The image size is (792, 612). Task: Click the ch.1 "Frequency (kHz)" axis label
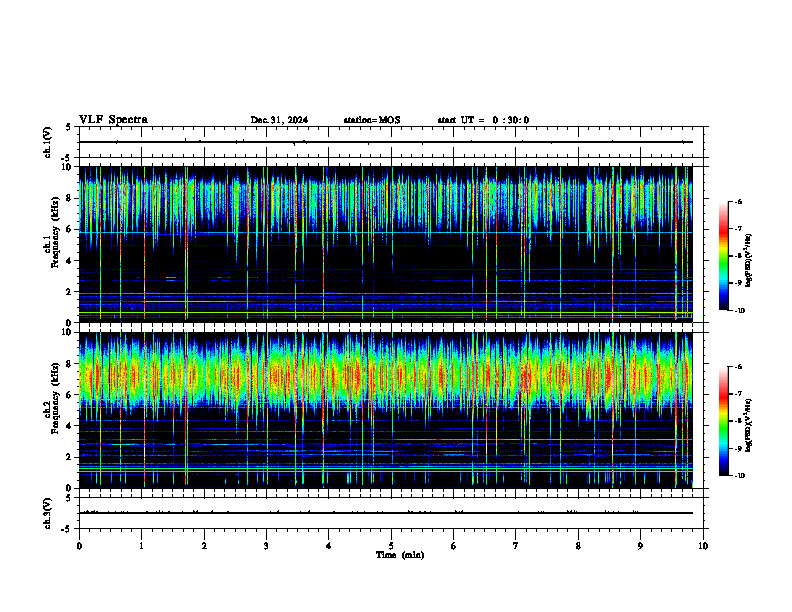[55, 232]
